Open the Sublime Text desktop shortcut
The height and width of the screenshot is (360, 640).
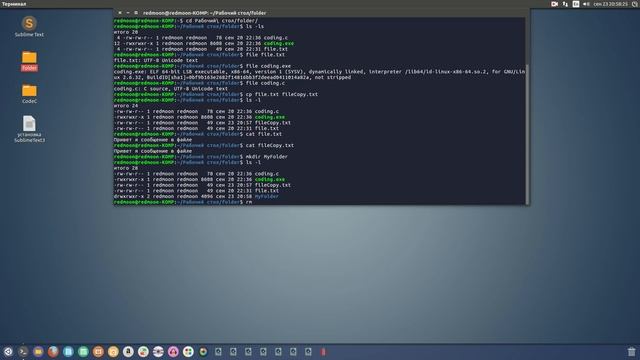click(x=29, y=26)
